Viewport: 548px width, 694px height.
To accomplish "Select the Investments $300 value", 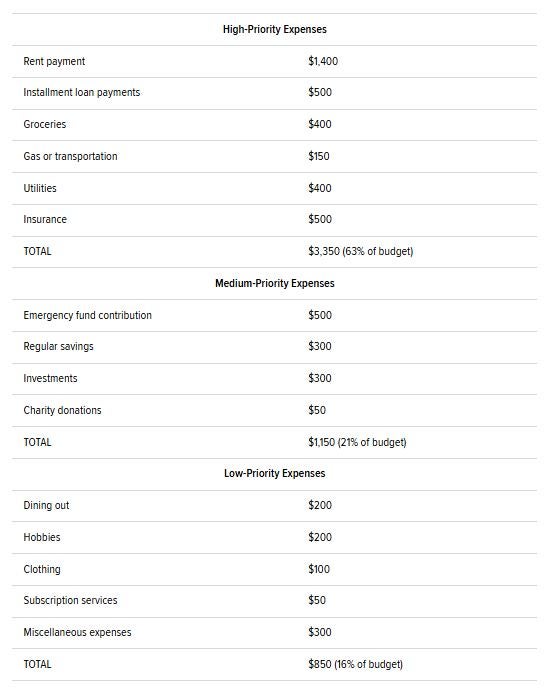I will pyautogui.click(x=320, y=378).
